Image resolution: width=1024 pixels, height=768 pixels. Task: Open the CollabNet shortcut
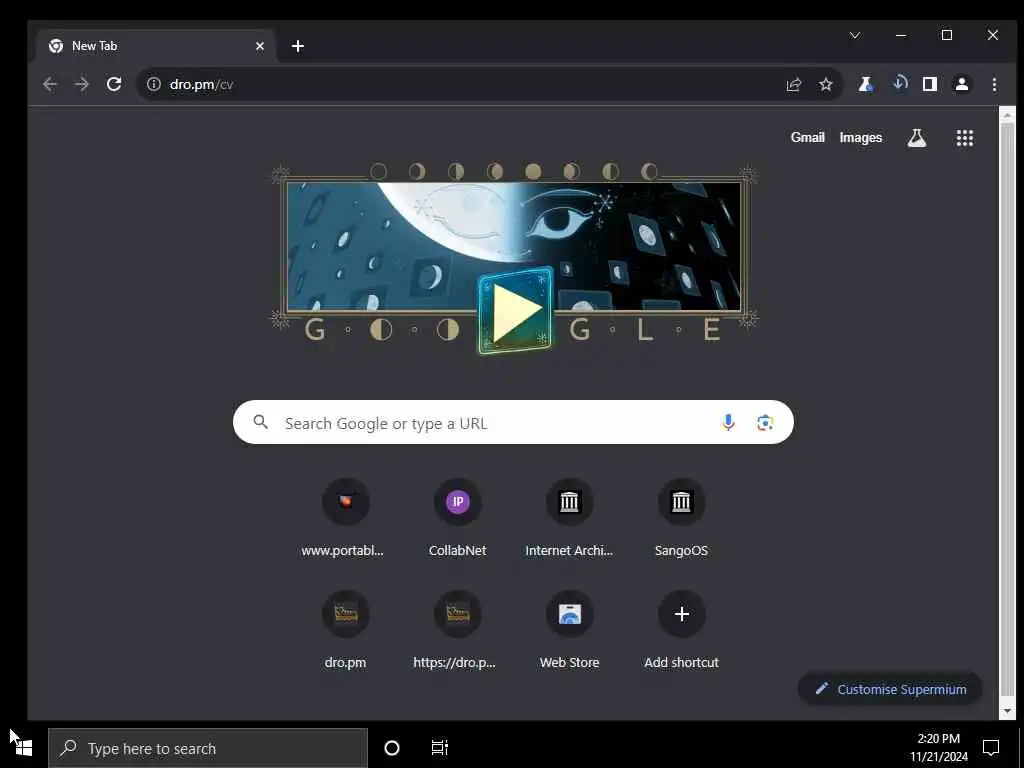pyautogui.click(x=458, y=519)
